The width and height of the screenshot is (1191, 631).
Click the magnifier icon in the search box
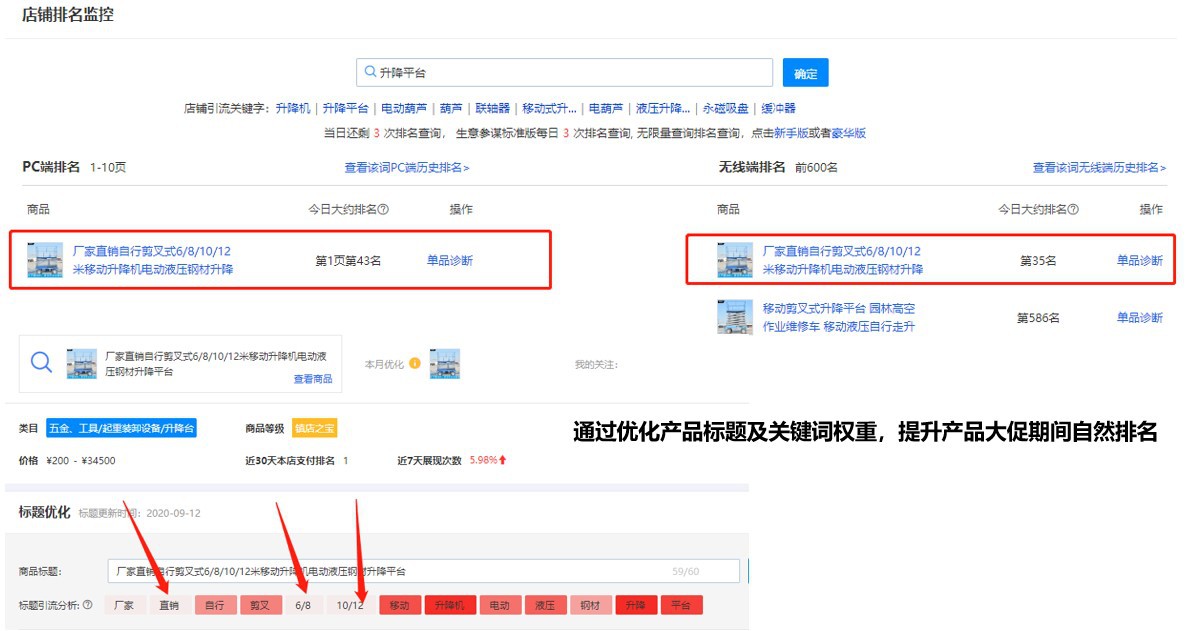click(370, 73)
